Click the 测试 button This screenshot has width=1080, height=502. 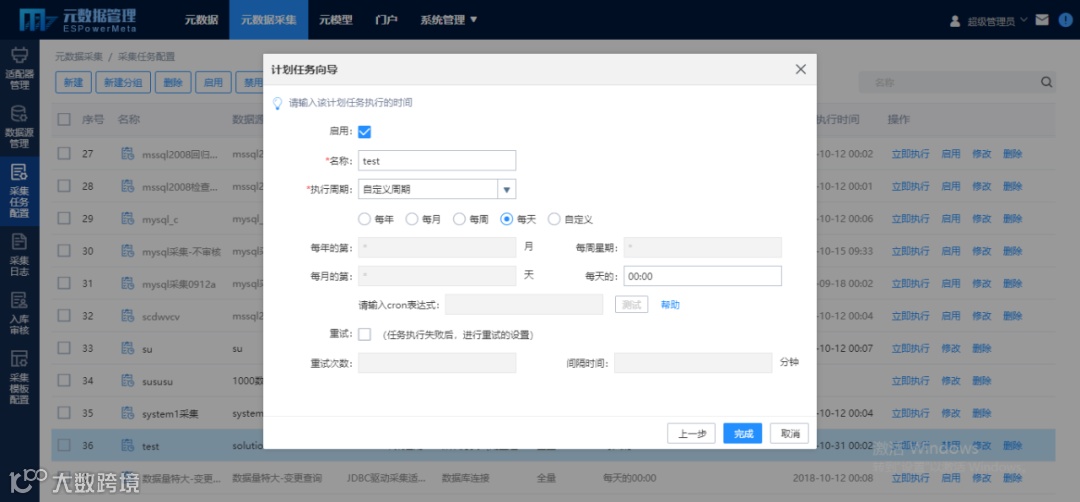pos(631,304)
